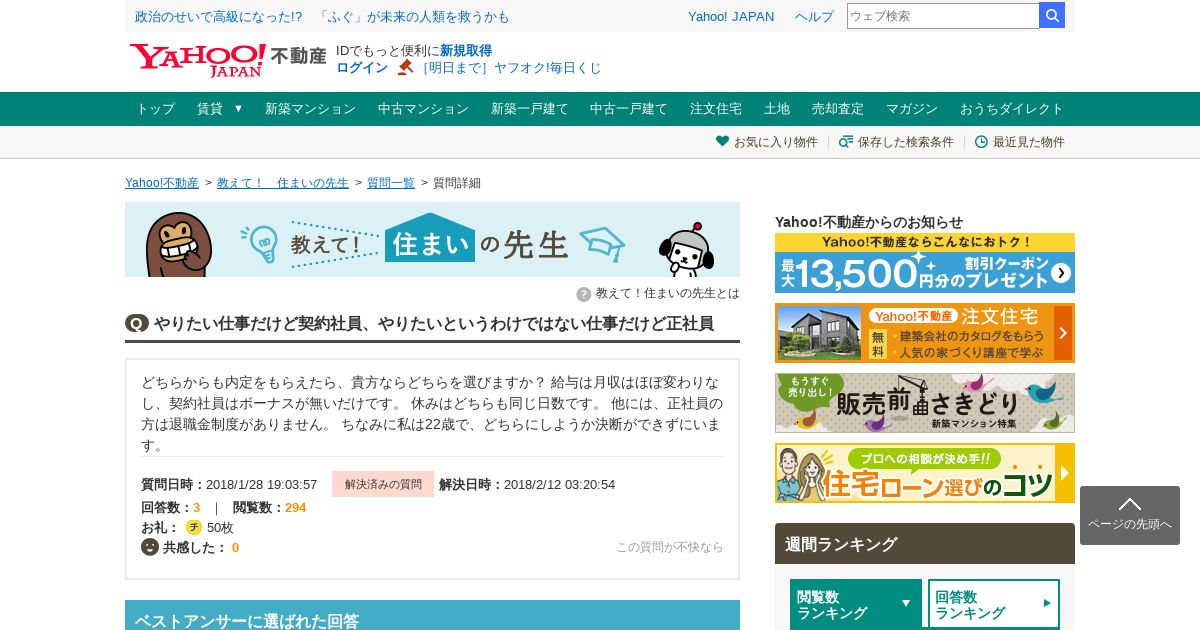Click the clock icon for 最近見た物件

981,142
